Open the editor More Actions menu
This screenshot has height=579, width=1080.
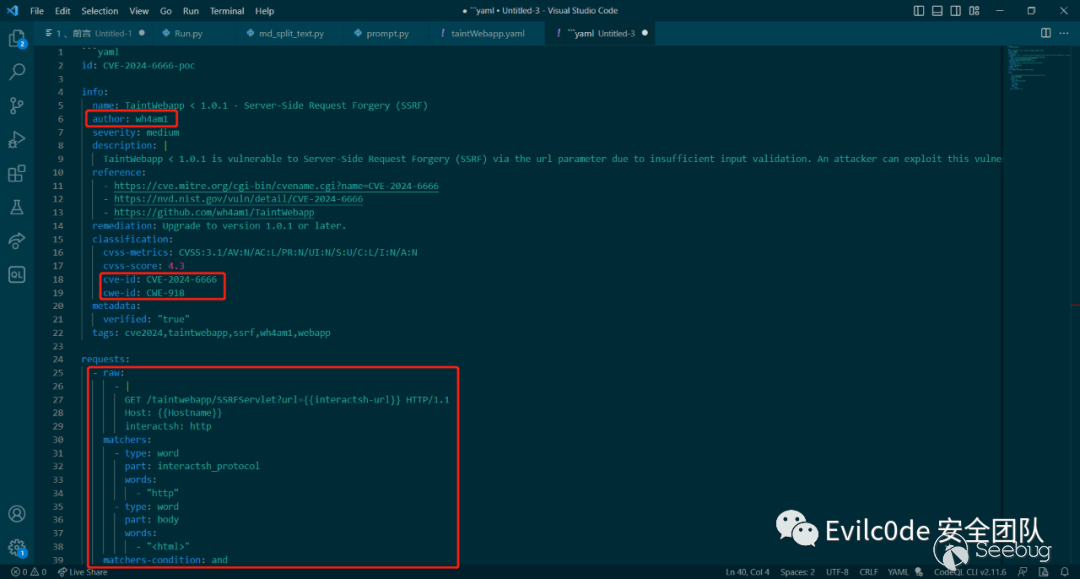point(1064,33)
